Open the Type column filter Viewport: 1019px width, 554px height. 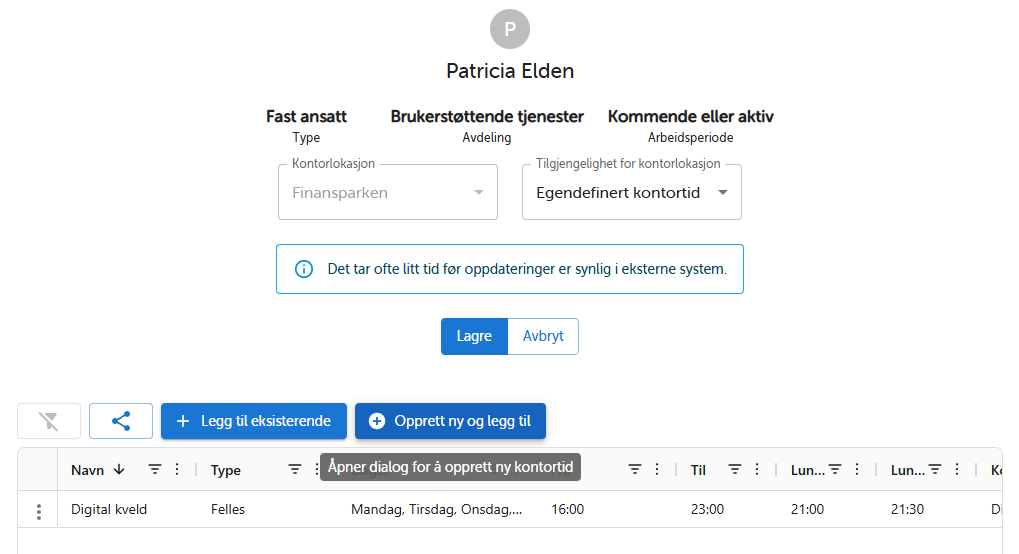click(x=295, y=469)
